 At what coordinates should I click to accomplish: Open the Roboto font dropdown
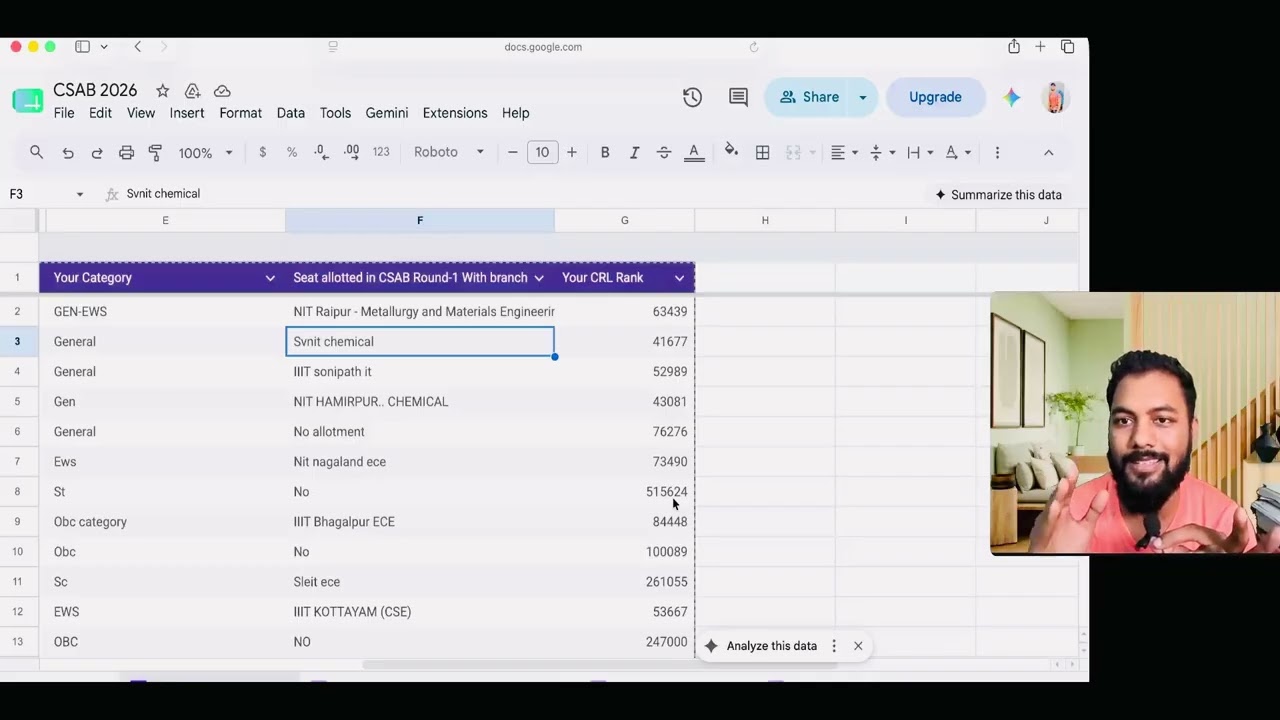click(449, 152)
